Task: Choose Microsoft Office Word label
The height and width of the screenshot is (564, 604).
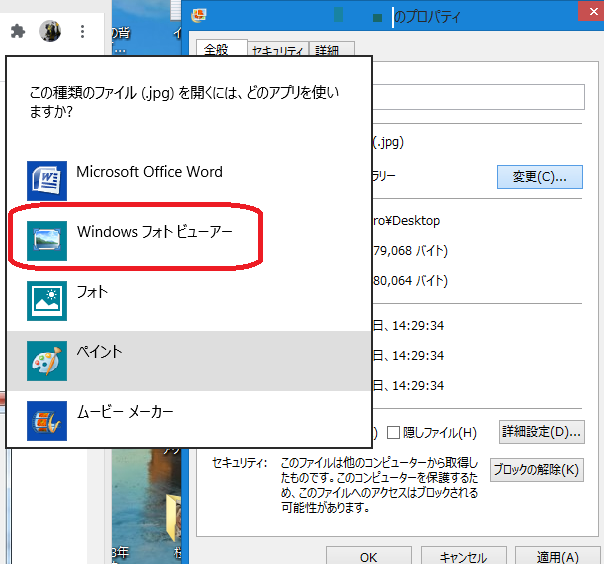Action: coord(149,172)
